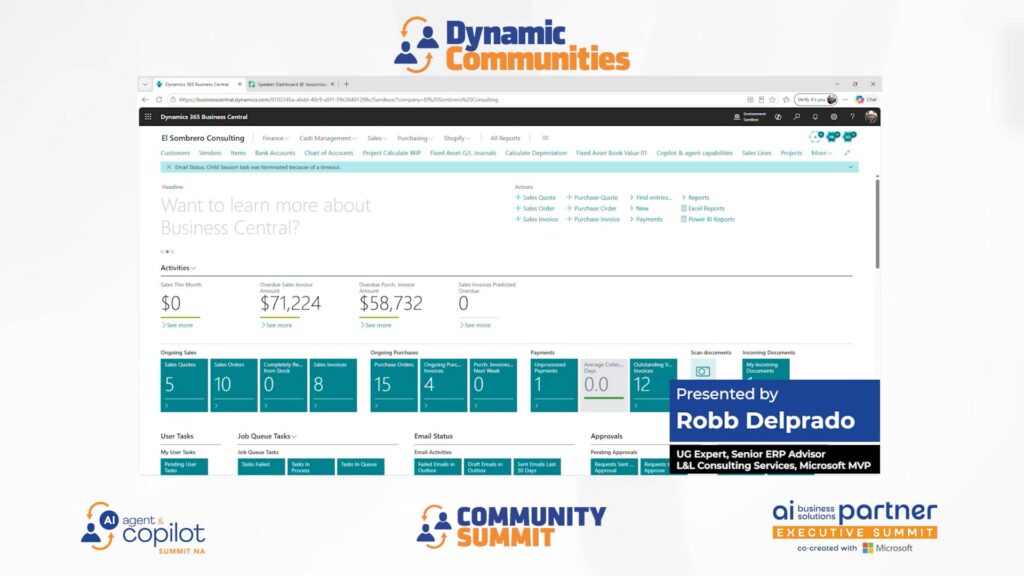Viewport: 1024px width, 576px height.
Task: Open the settings gear in Business Central
Action: pyautogui.click(x=834, y=117)
